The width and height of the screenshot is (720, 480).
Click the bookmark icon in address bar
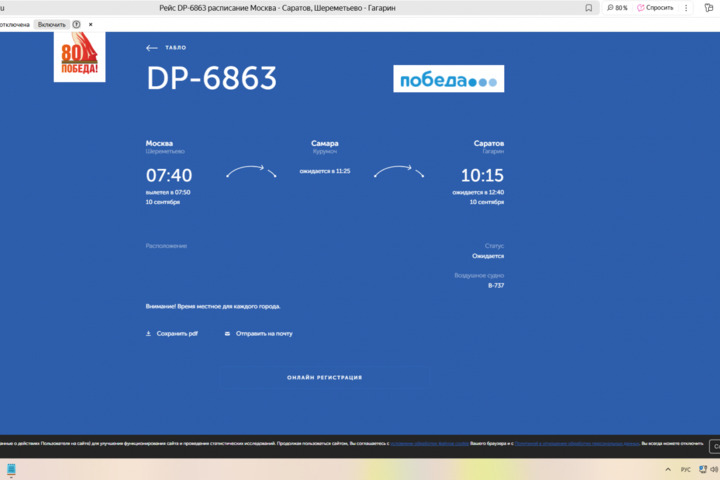coord(588,8)
